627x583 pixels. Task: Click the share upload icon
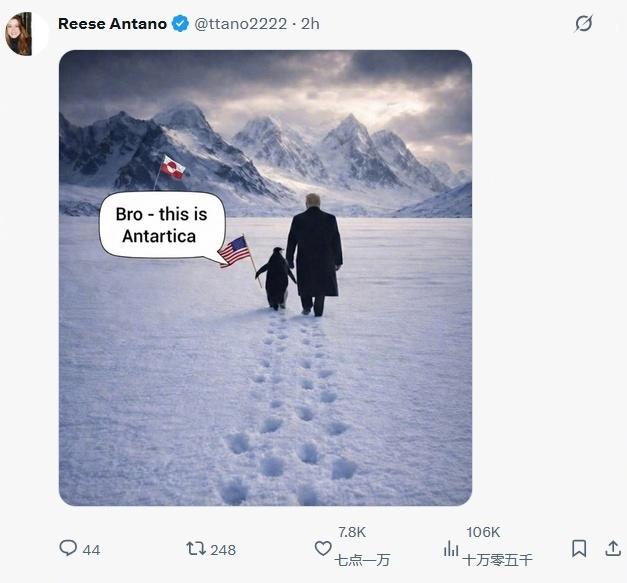(x=613, y=548)
